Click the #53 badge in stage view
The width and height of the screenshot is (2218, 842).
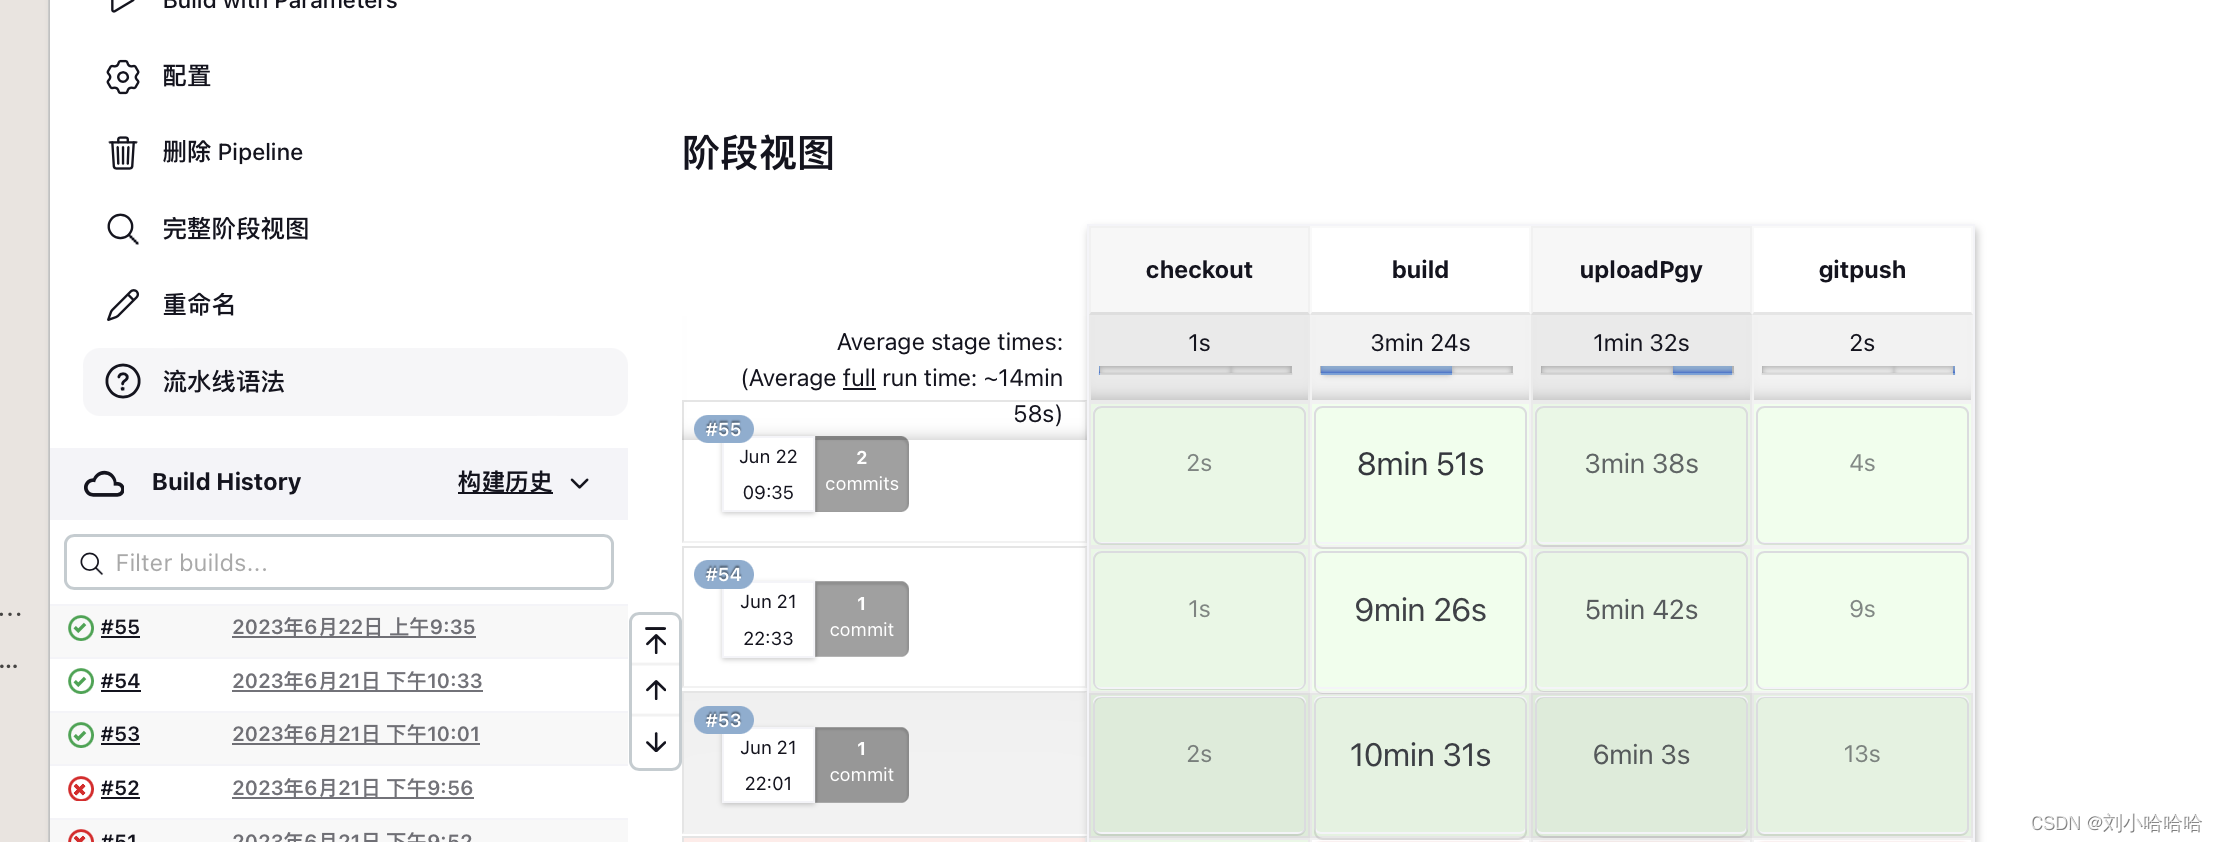point(724,720)
